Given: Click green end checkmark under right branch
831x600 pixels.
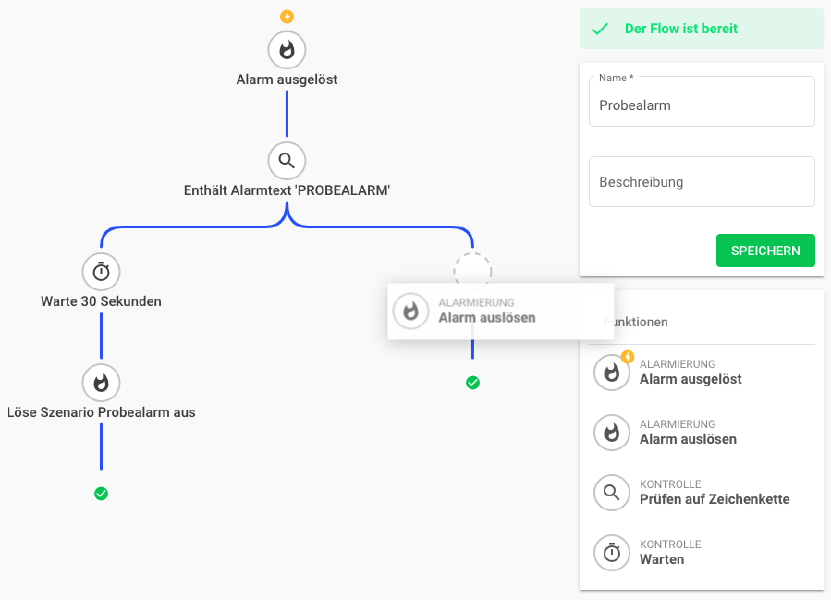Looking at the screenshot, I should [473, 382].
